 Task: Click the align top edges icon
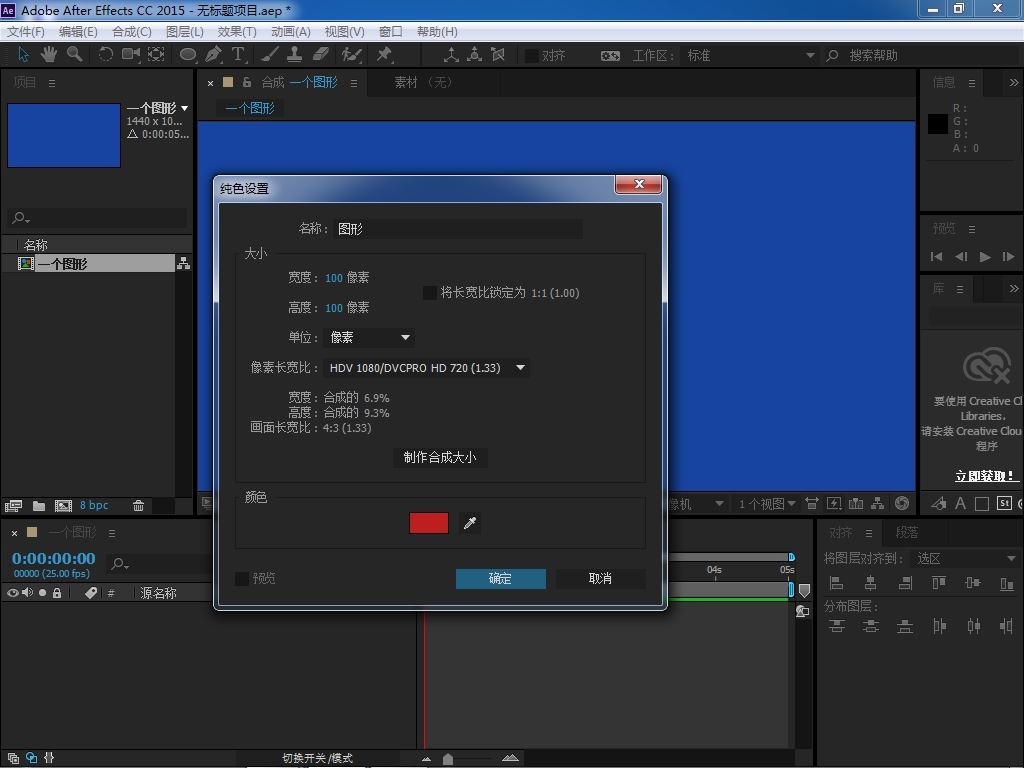click(x=938, y=583)
